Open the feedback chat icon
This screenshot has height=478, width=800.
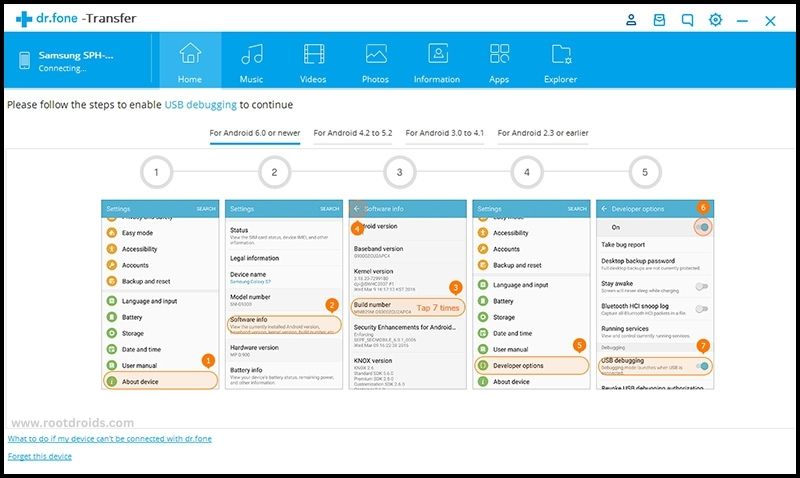click(x=687, y=20)
